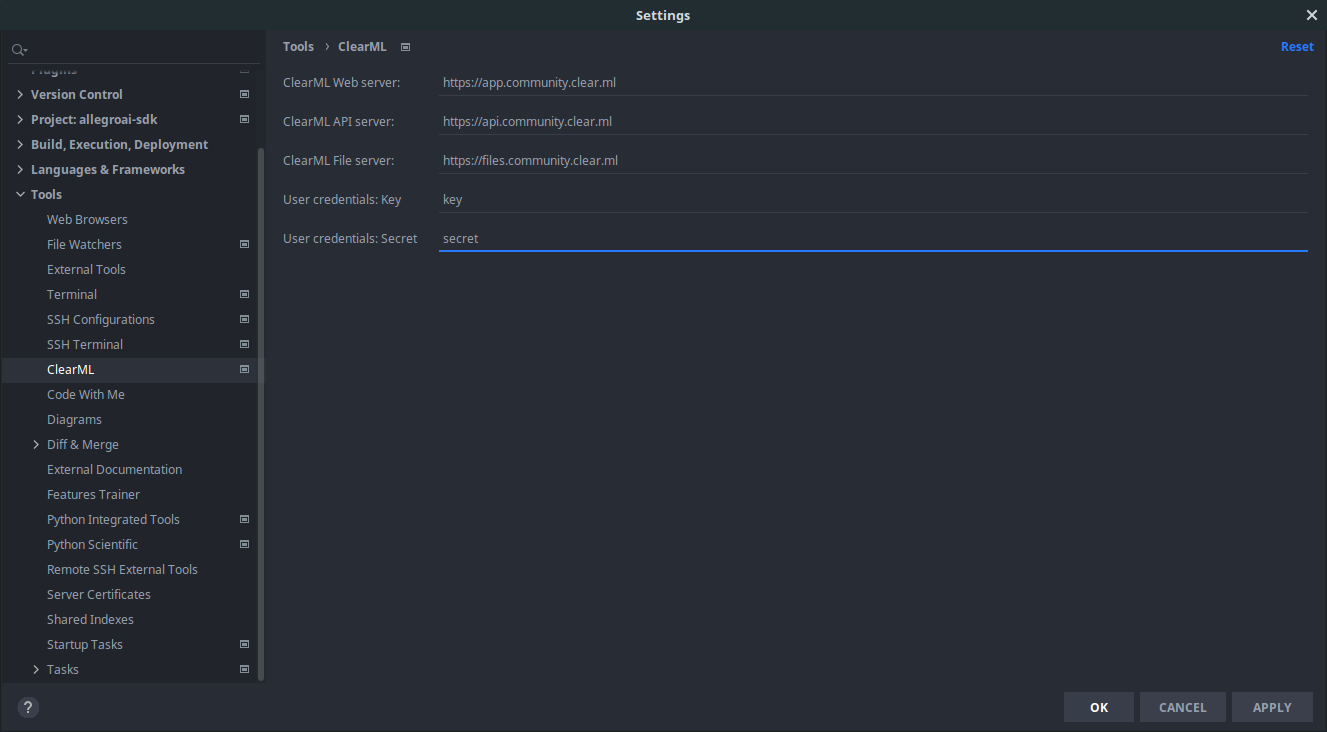Click project-level icon beside Version Control
The height and width of the screenshot is (732, 1327).
click(244, 94)
